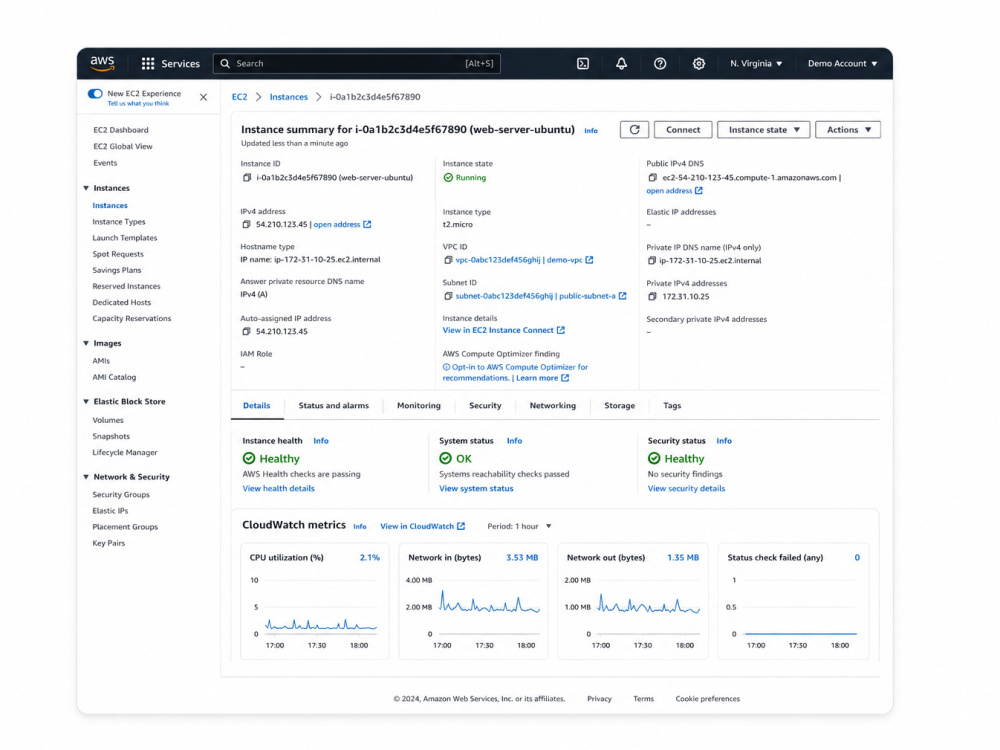Click Info link next to Instance summary
The image size is (1000, 750).
[x=591, y=131]
